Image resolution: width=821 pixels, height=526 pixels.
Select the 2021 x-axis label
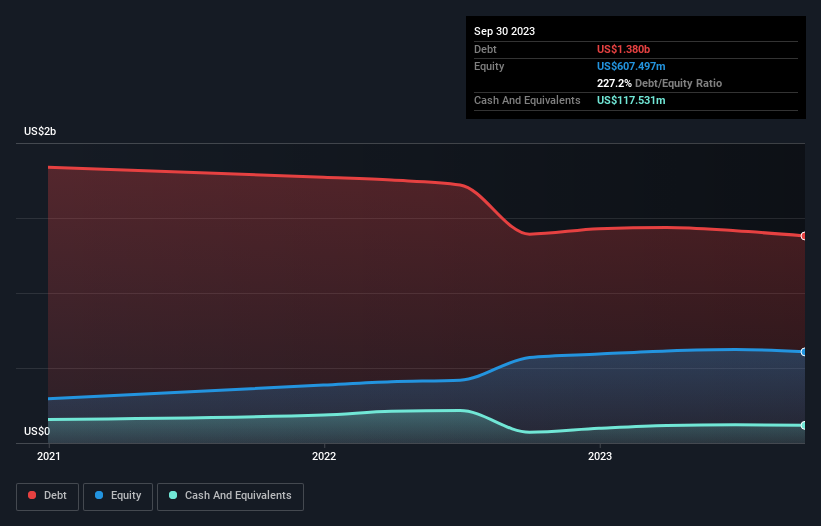49,456
